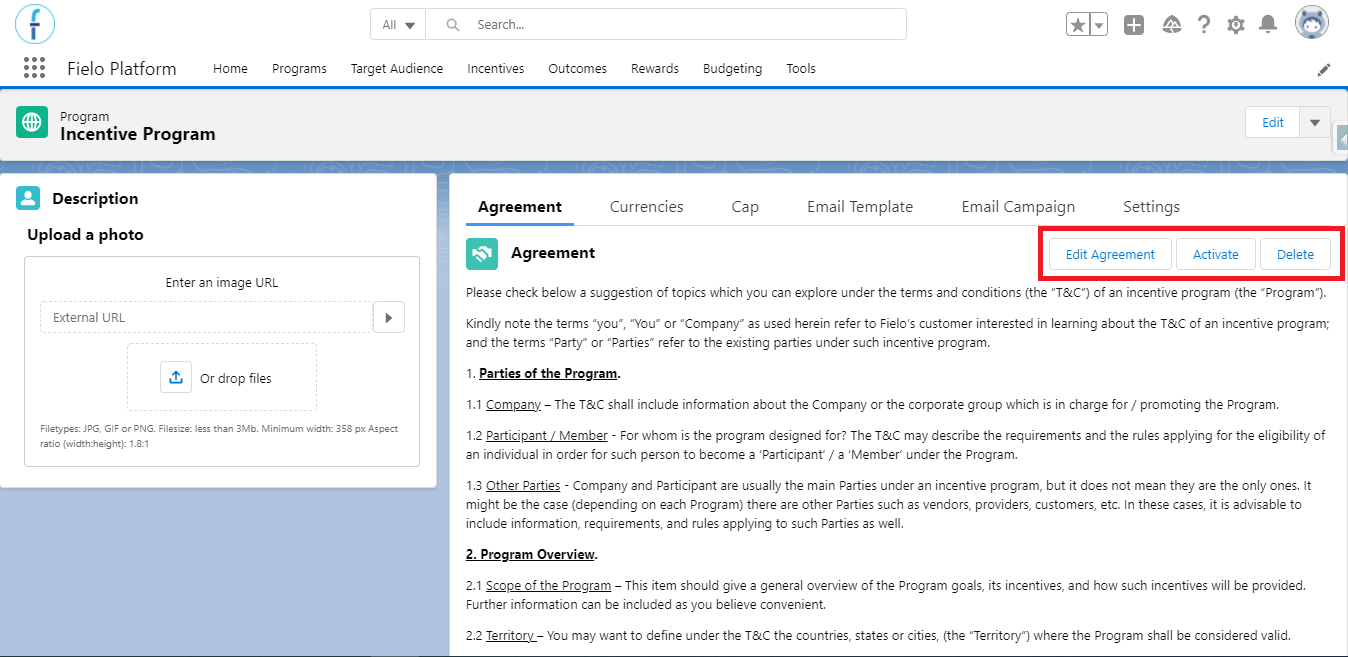This screenshot has height=657, width=1348.
Task: Click the Program Overview heading
Action: click(530, 554)
